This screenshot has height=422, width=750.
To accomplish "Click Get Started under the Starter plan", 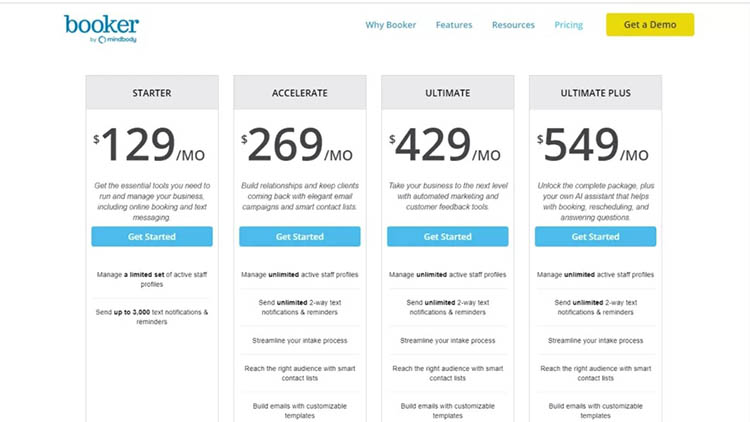I will pos(152,236).
